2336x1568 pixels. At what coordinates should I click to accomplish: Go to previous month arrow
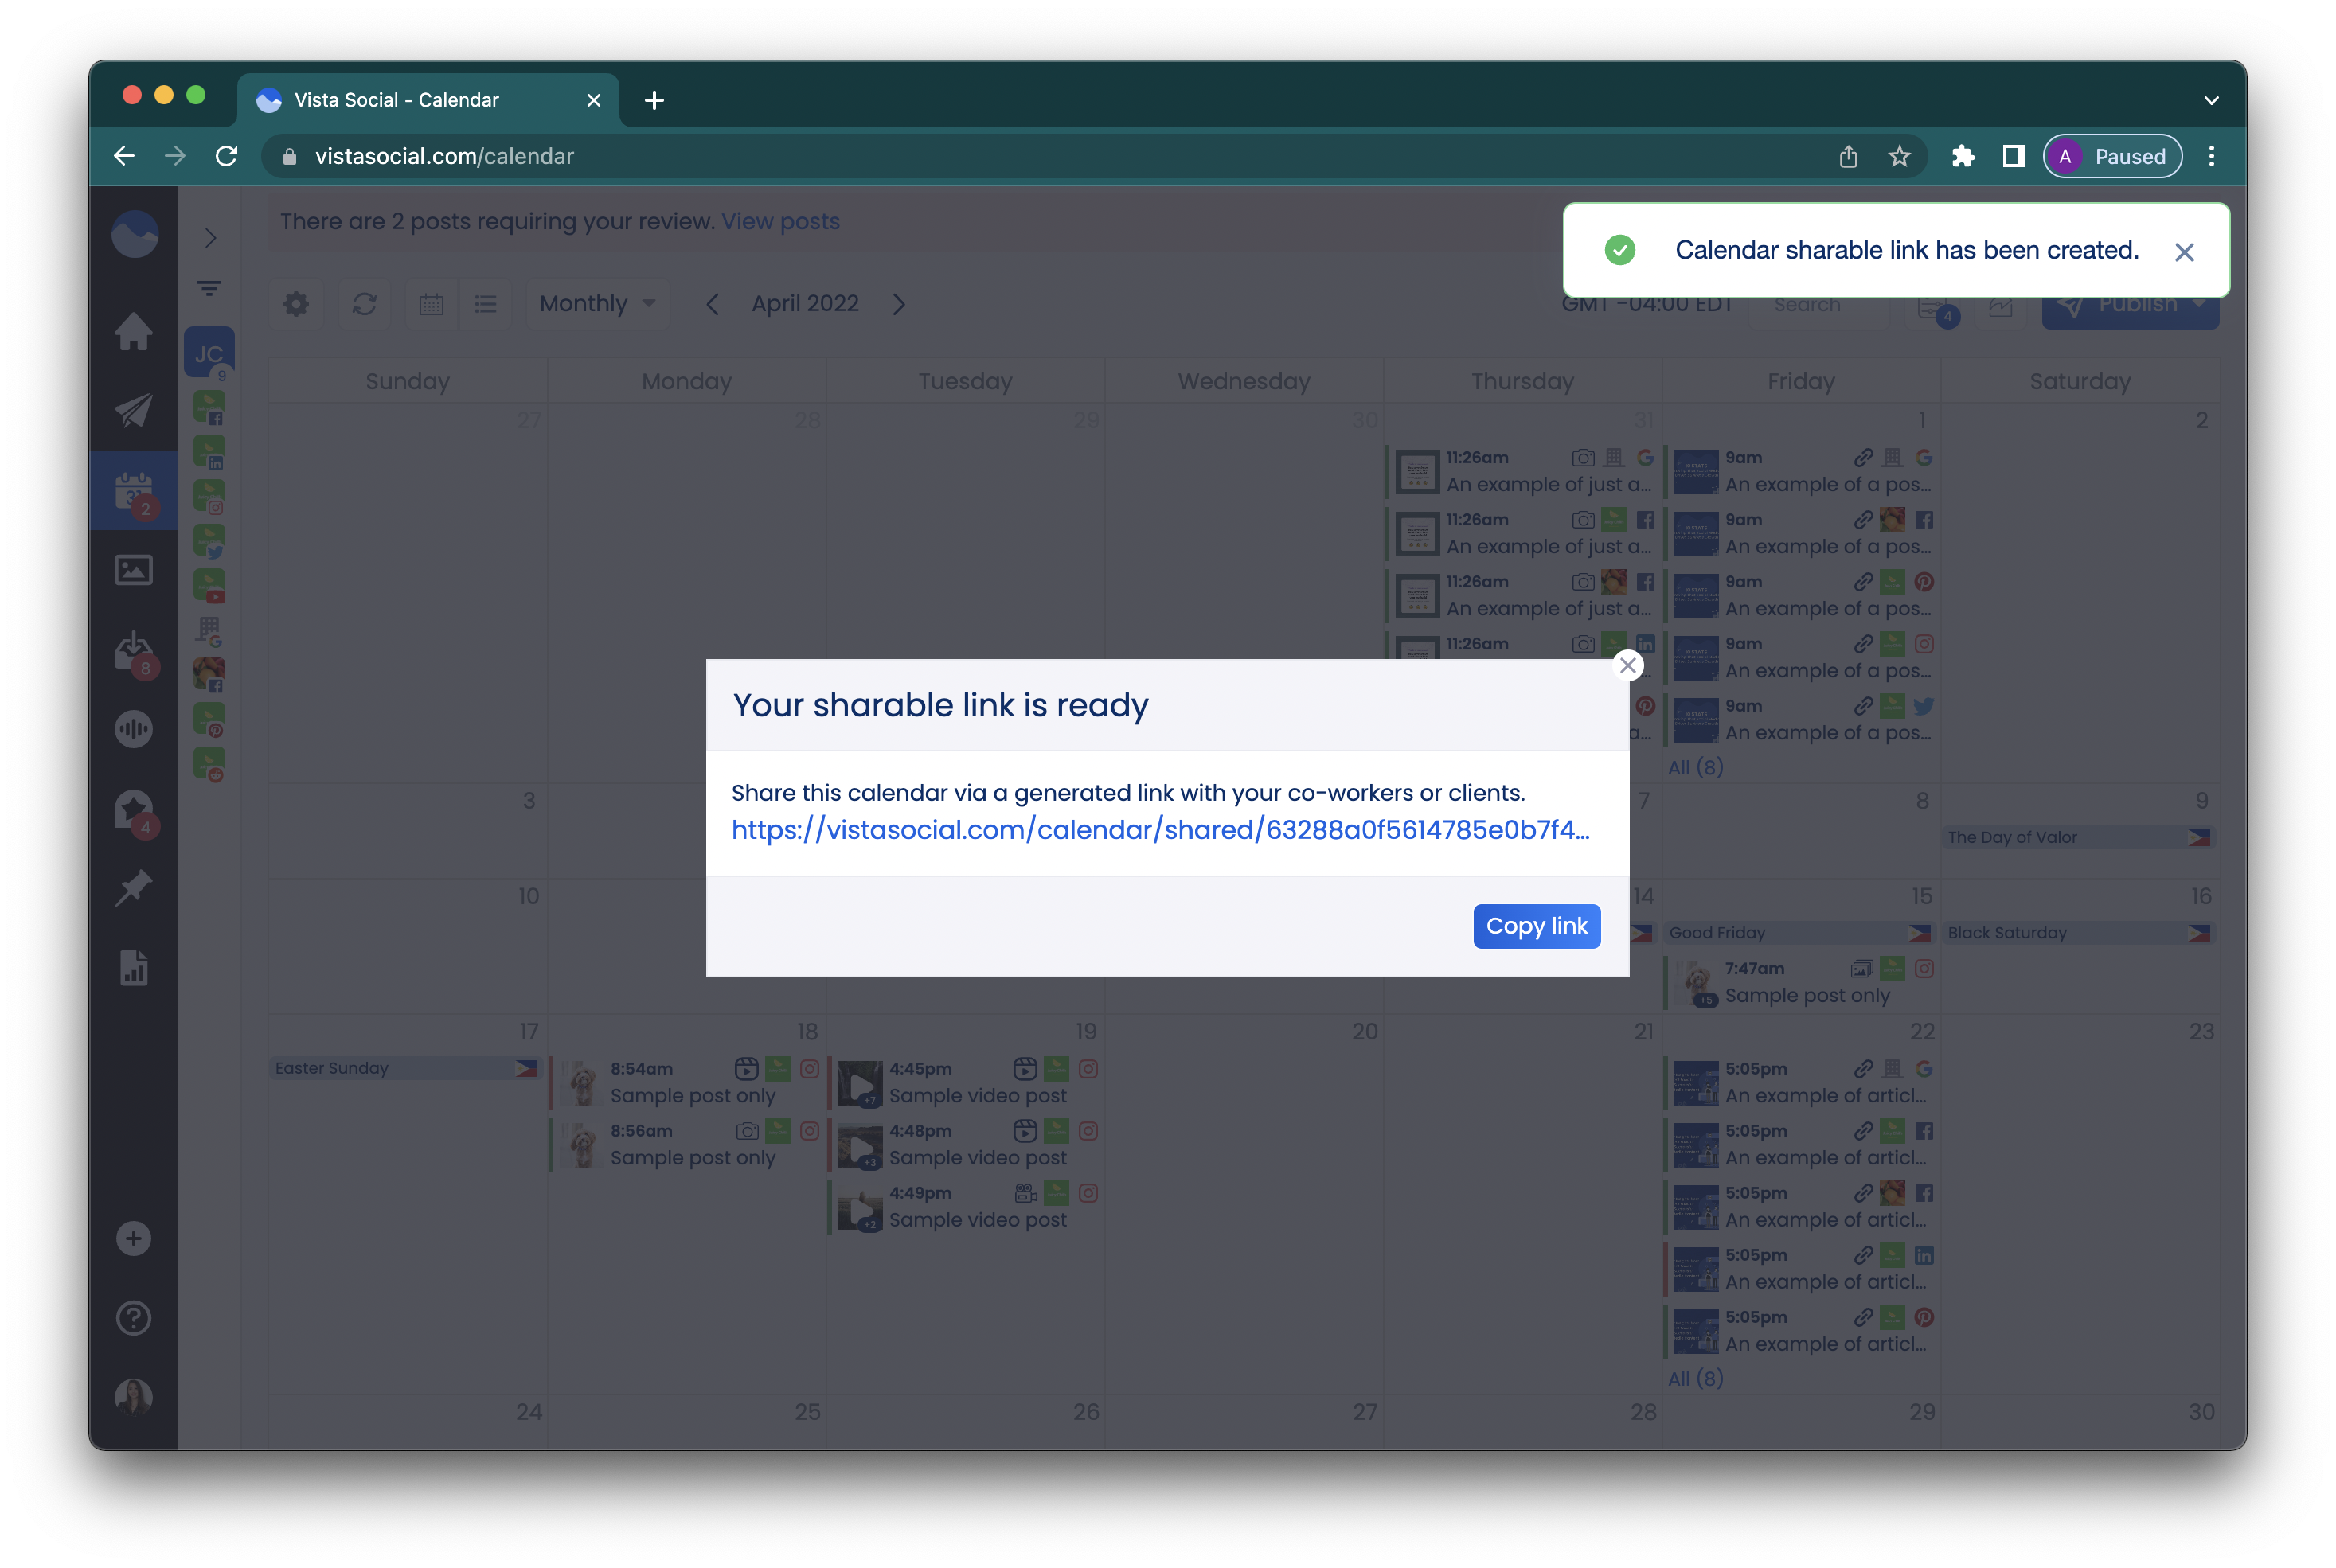click(x=712, y=304)
